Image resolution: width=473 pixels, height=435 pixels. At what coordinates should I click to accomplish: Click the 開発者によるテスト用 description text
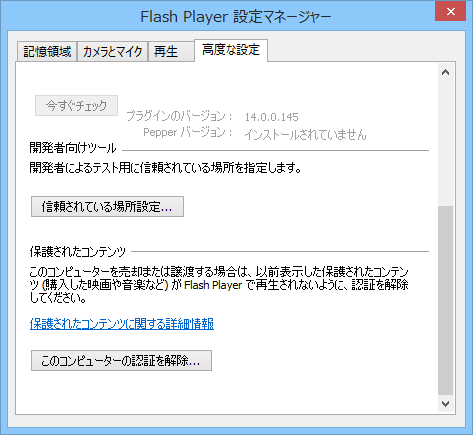coord(165,168)
